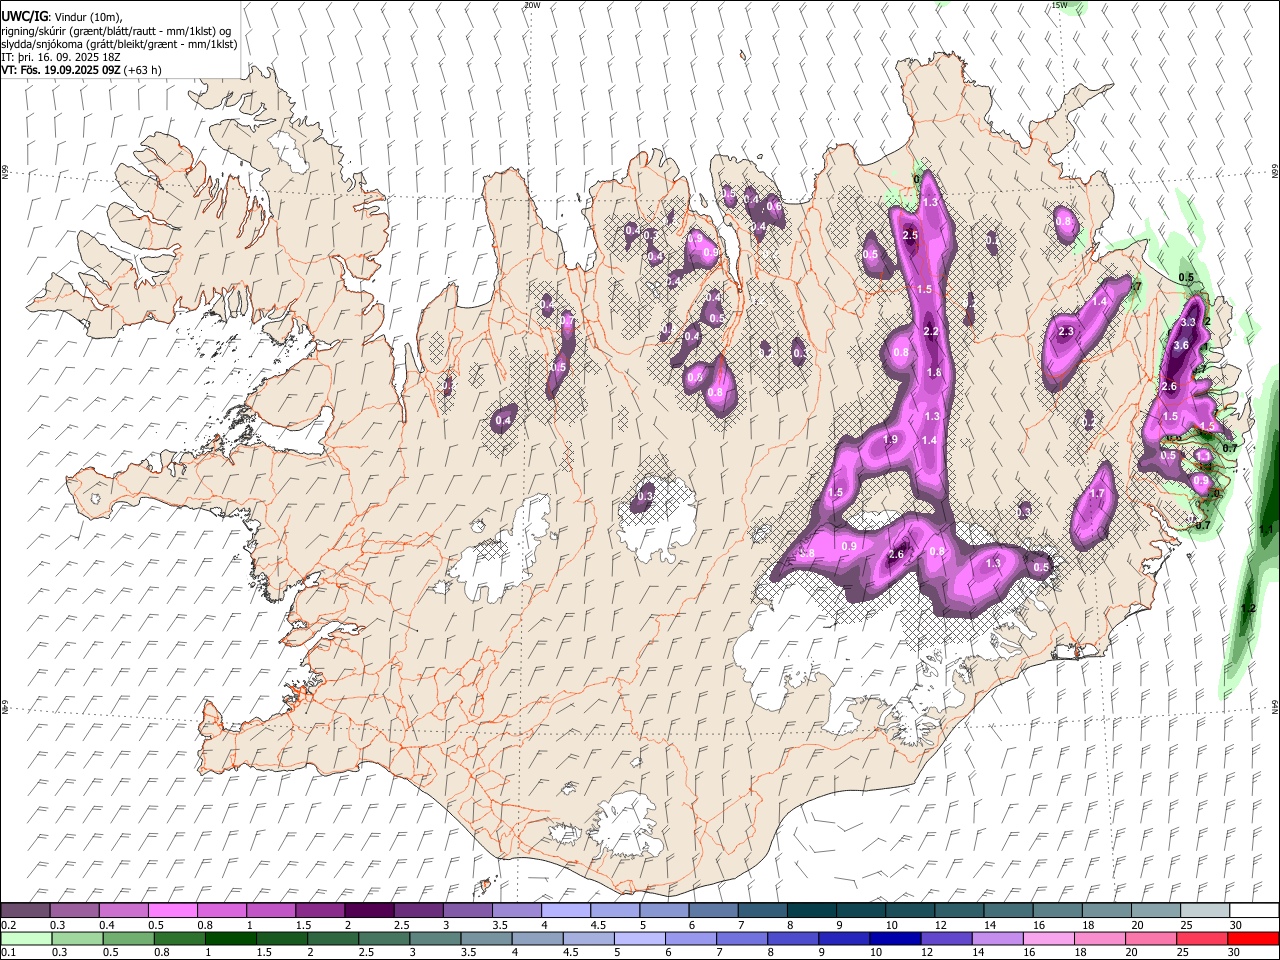This screenshot has height=960, width=1280.
Task: Click the 3.6 precipitation label on east coast
Action: pos(1180,345)
